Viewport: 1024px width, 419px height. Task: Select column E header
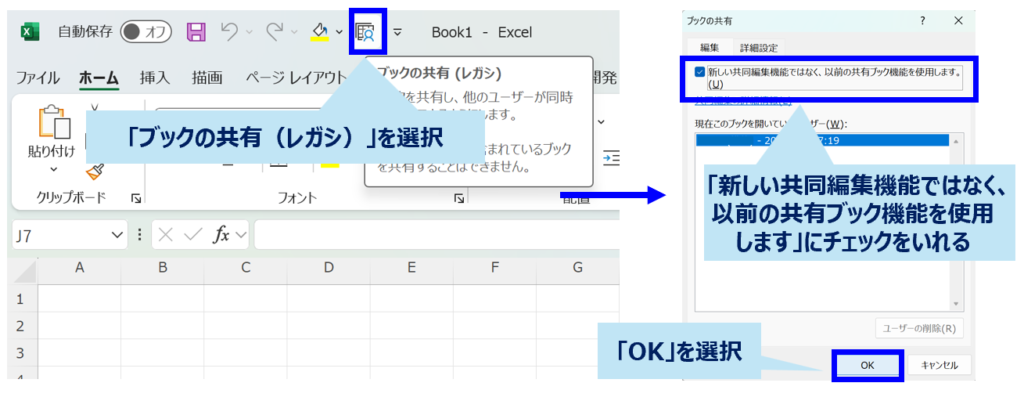411,267
